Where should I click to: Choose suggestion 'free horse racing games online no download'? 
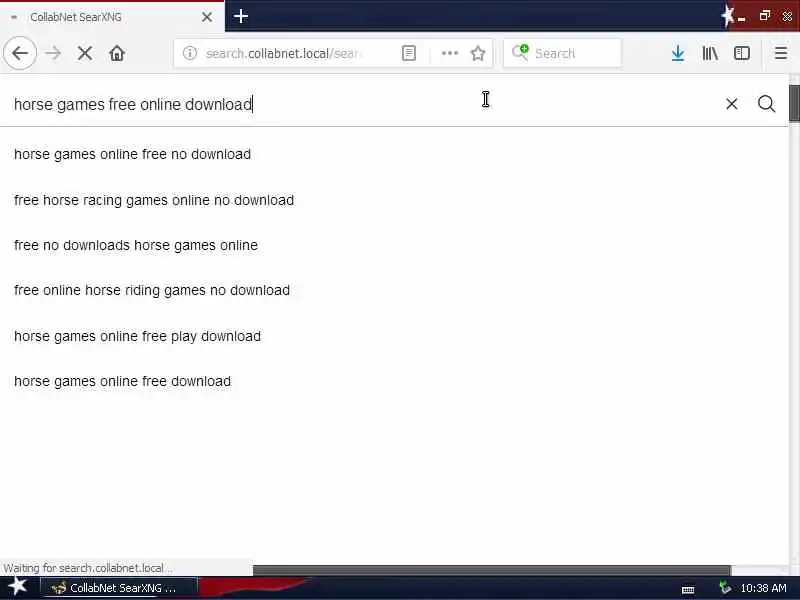(154, 200)
